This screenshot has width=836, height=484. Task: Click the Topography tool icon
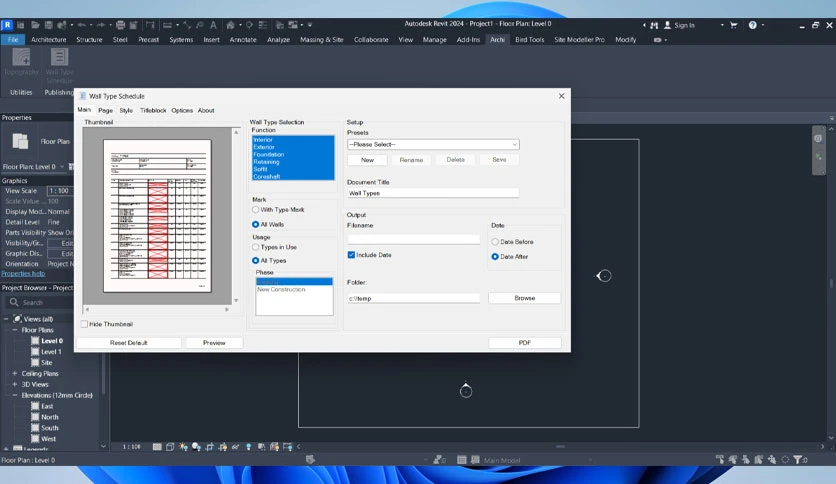pyautogui.click(x=21, y=58)
